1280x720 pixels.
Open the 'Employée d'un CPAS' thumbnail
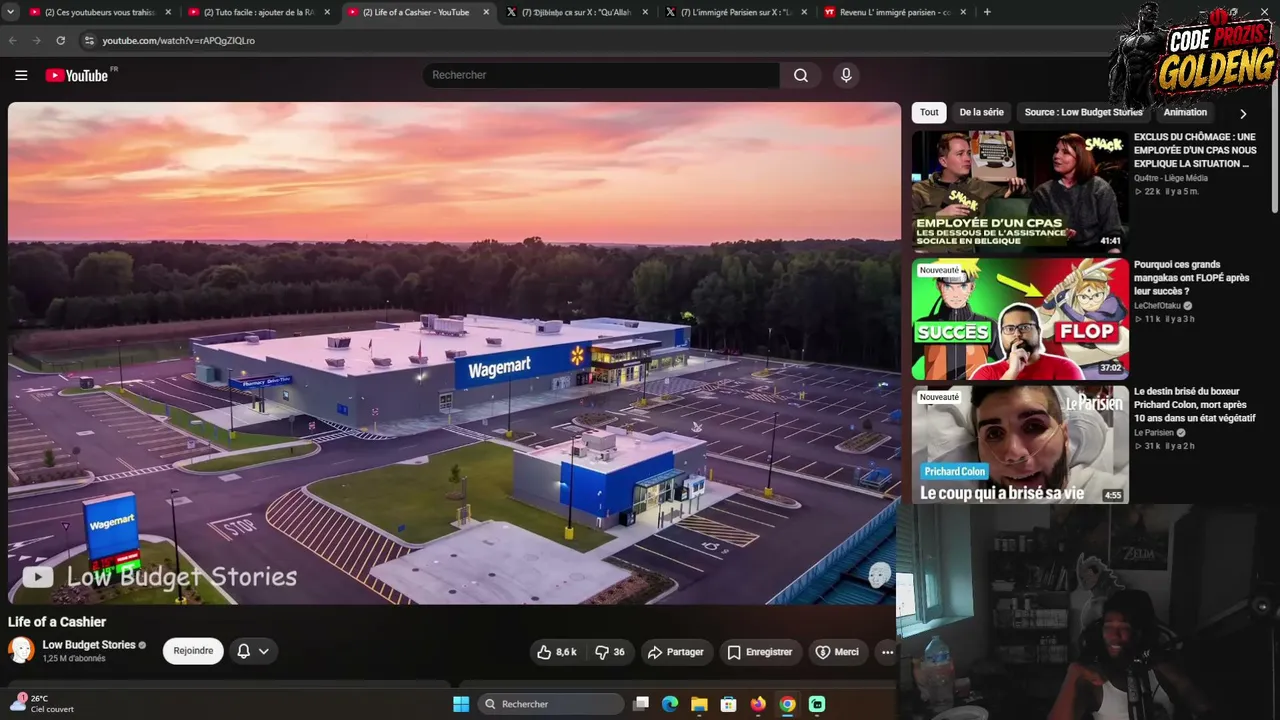pyautogui.click(x=1020, y=190)
